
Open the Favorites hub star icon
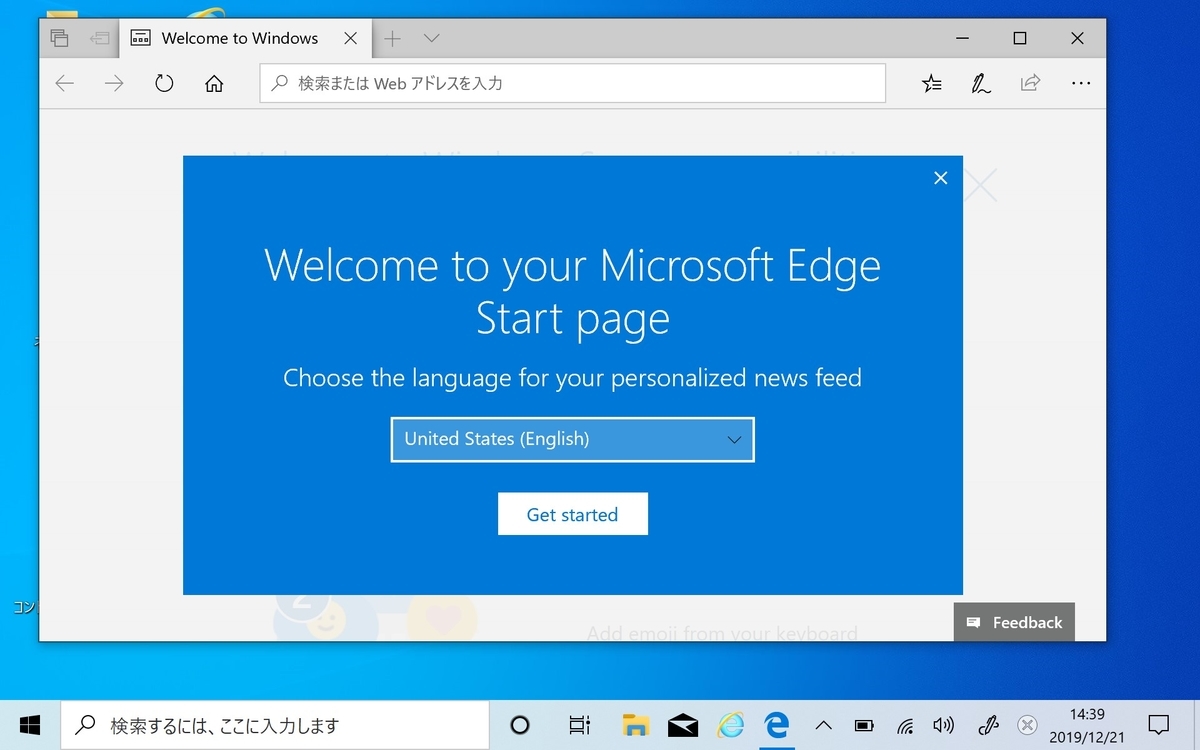932,84
